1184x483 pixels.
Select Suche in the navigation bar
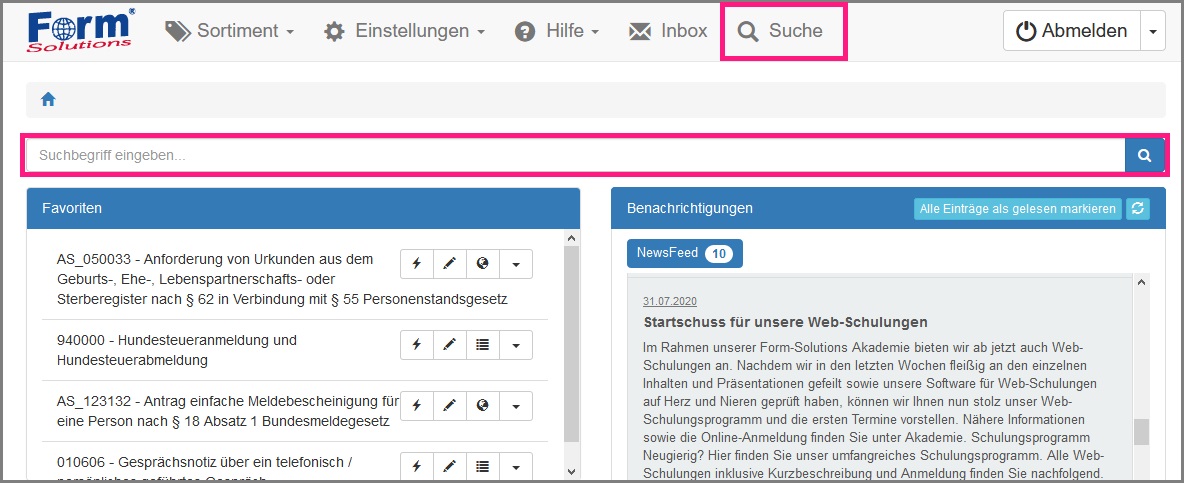pos(782,31)
